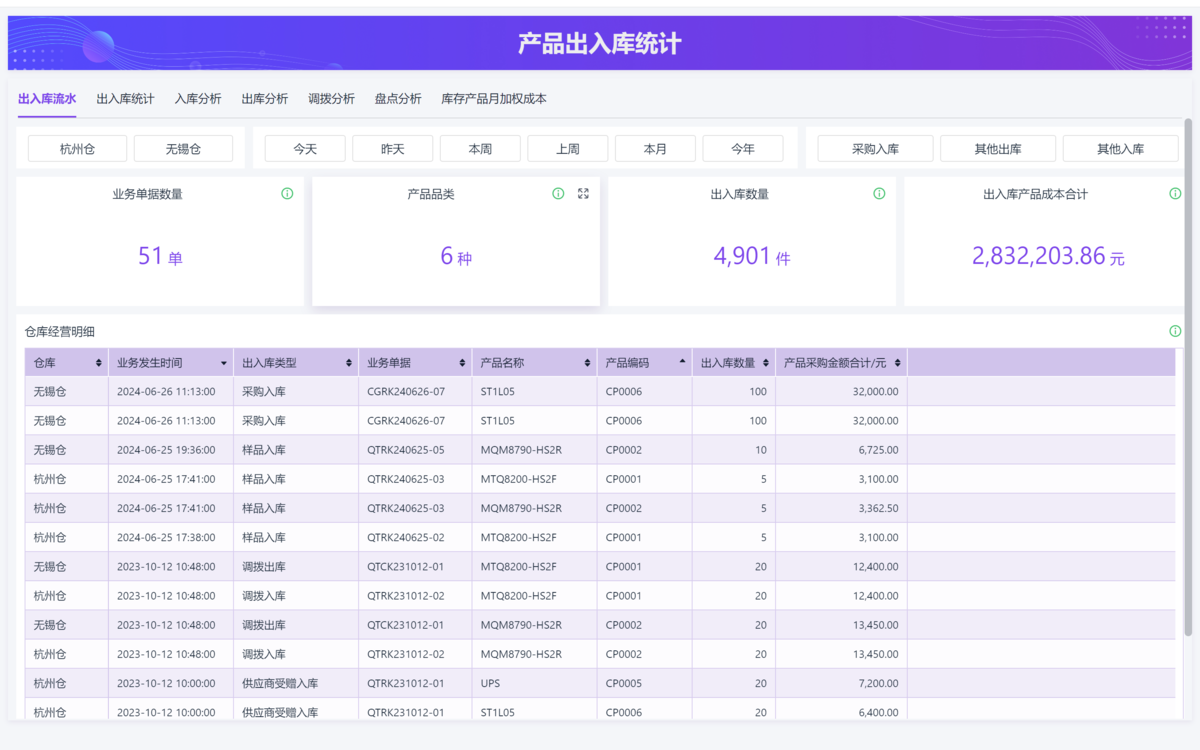Sort by 产品采购金额合计 column arrows
Screen dimensions: 1200x750
(897, 363)
